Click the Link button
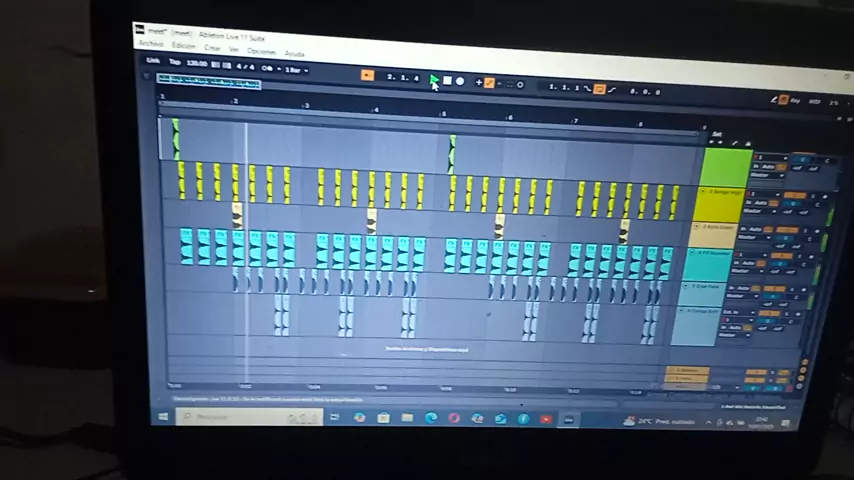The height and width of the screenshot is (480, 854). pos(153,60)
